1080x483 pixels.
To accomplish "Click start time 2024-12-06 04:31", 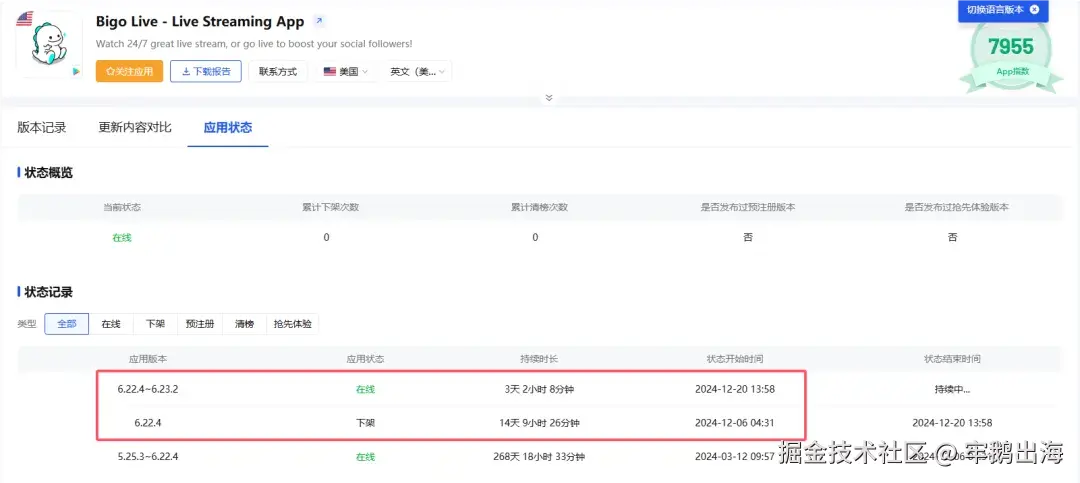I will tap(735, 422).
